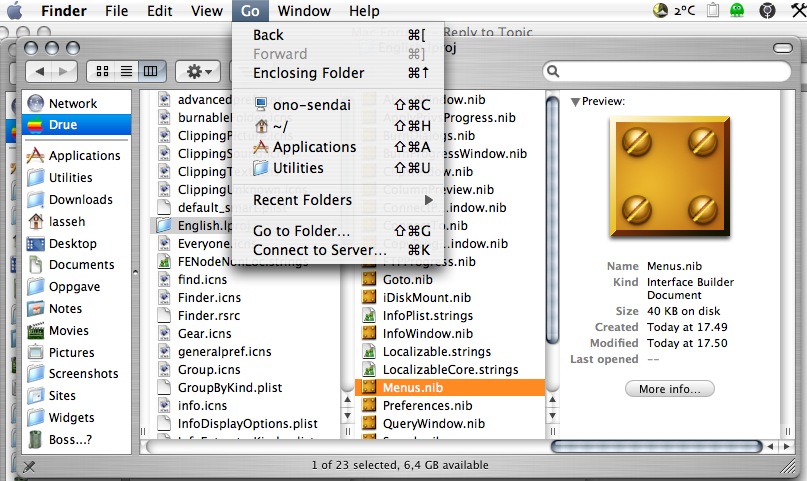Open Utilities folder in the sidebar
This screenshot has height=481, width=807.
point(76,177)
